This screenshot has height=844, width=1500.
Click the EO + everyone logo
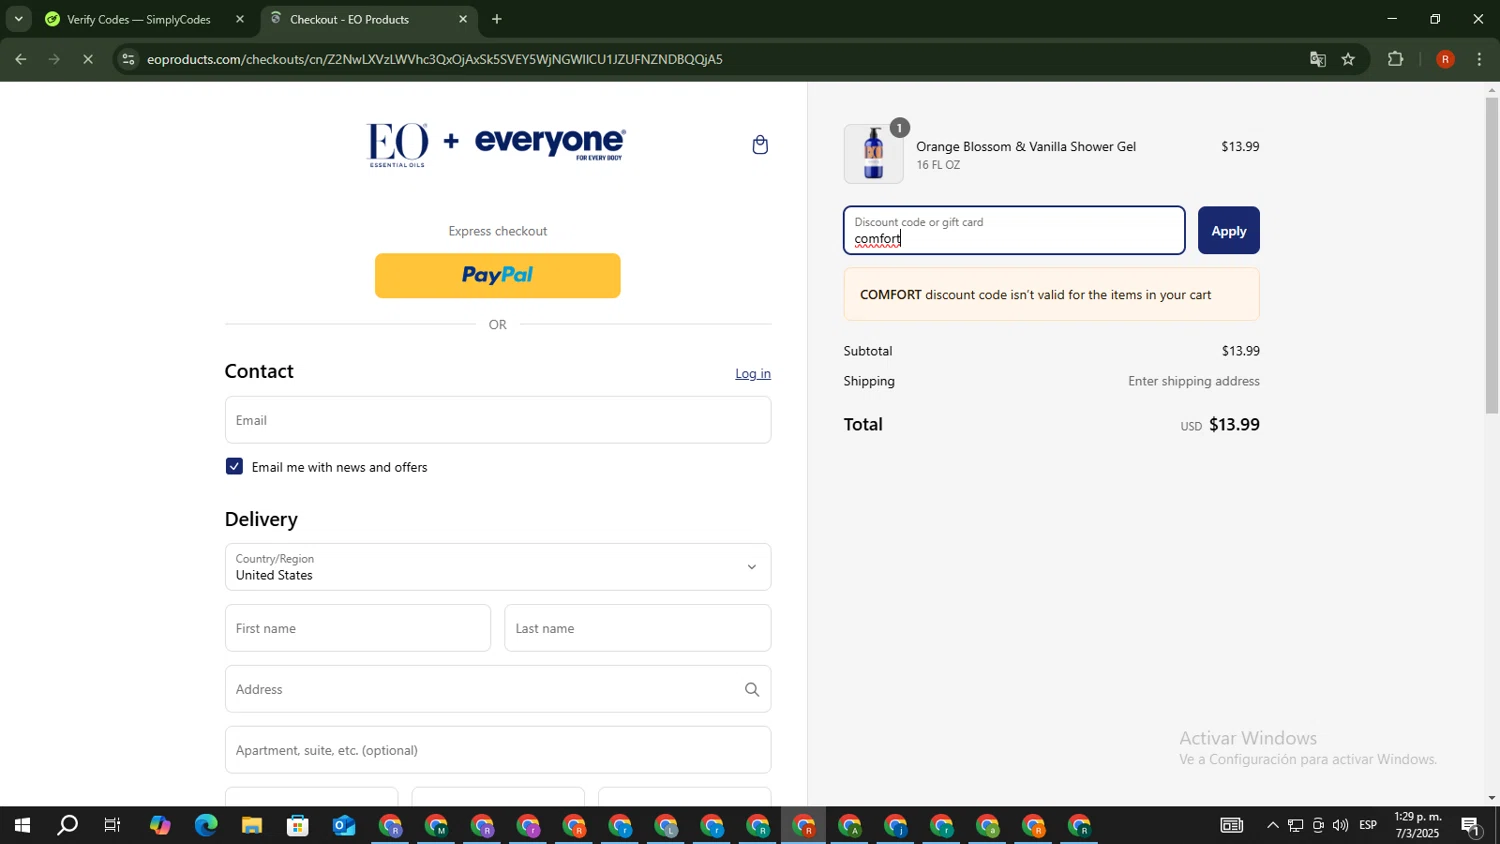click(x=497, y=145)
